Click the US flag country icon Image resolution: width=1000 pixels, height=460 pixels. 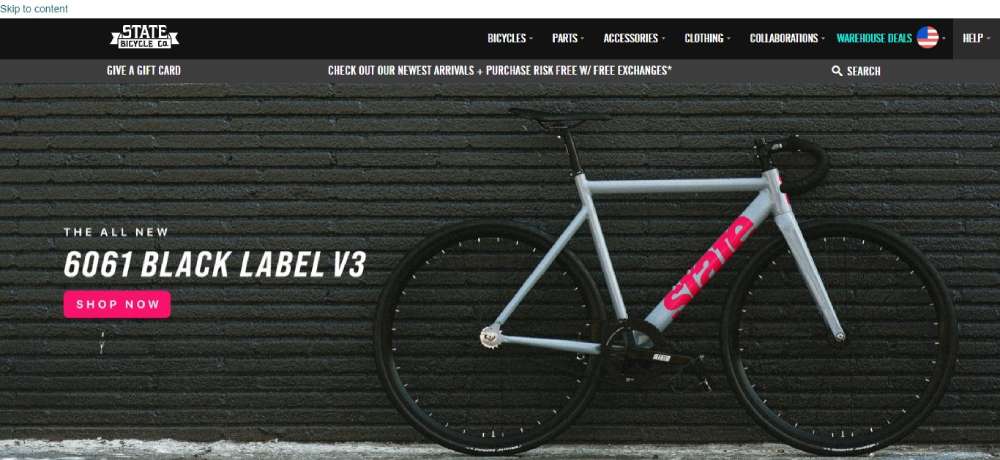tap(927, 38)
